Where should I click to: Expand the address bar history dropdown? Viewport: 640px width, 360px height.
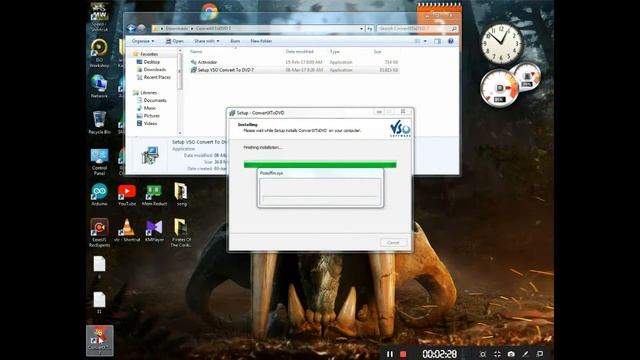(362, 29)
